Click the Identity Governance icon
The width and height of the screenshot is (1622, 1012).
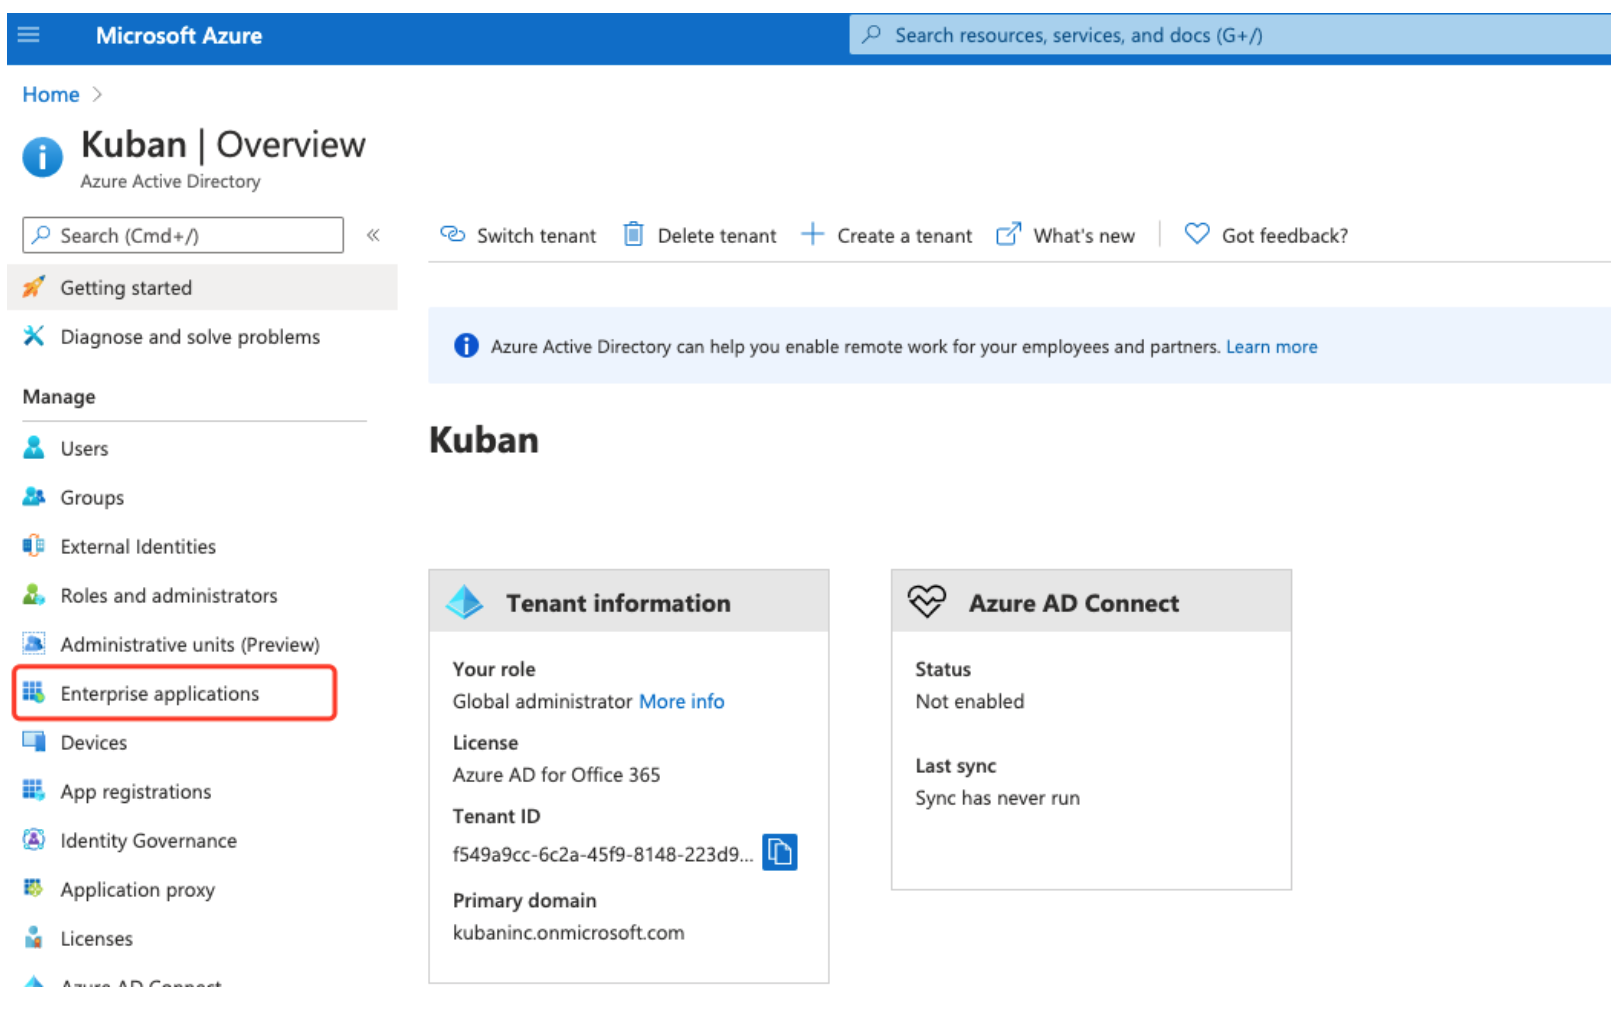(34, 839)
